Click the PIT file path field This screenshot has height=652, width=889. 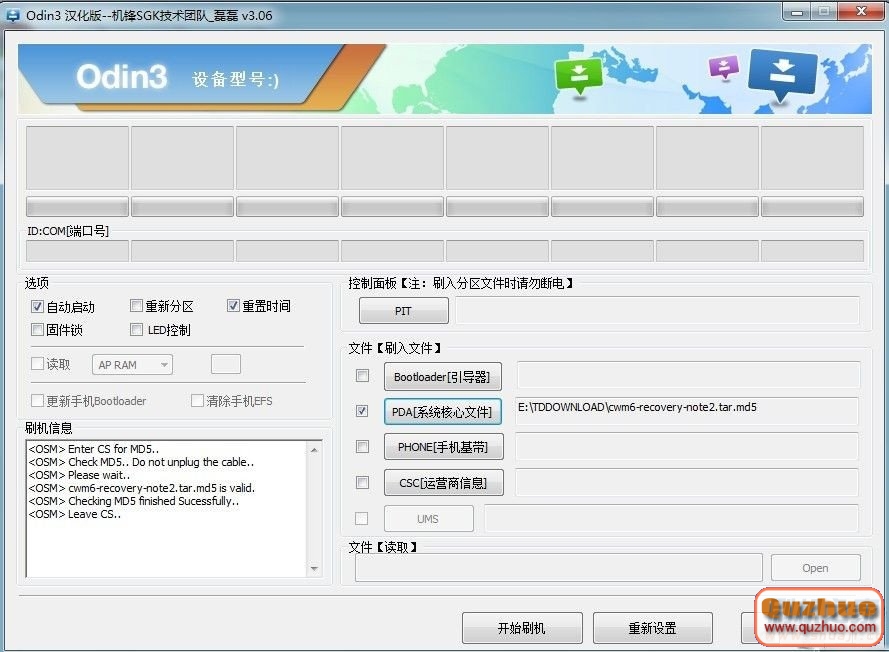click(657, 311)
